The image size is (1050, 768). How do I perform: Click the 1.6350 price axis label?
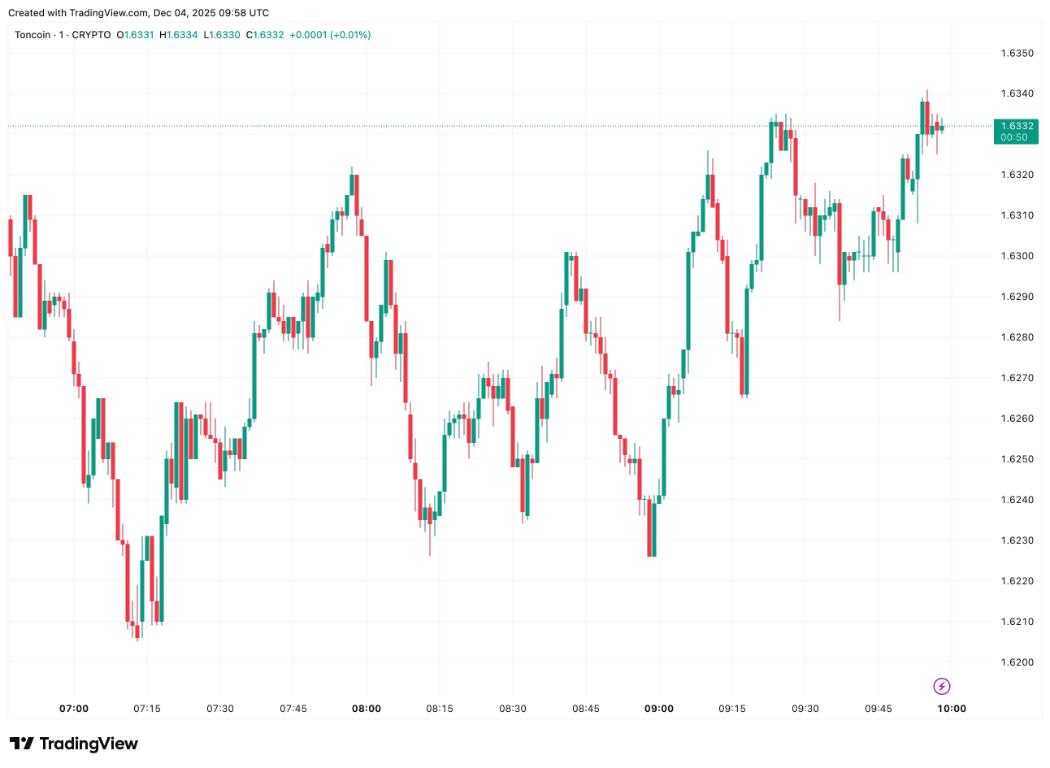pos(1016,52)
